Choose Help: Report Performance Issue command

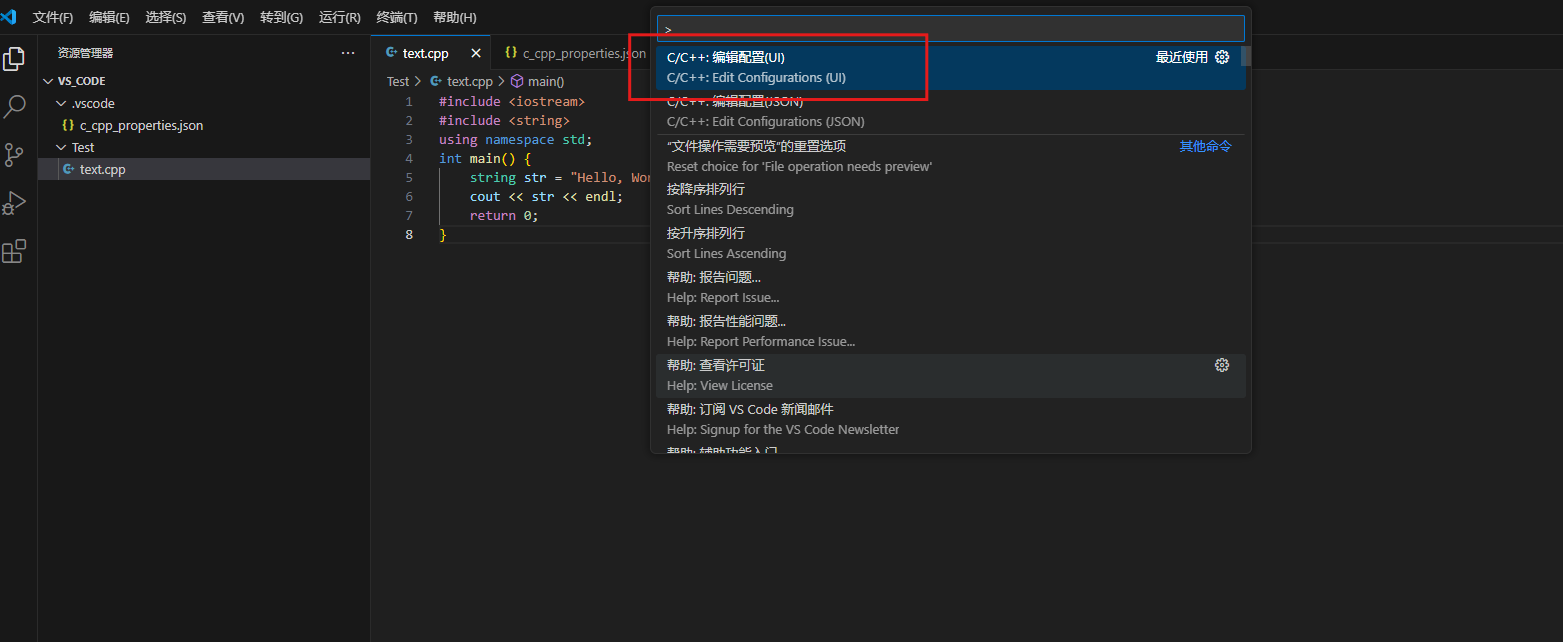(x=950, y=331)
